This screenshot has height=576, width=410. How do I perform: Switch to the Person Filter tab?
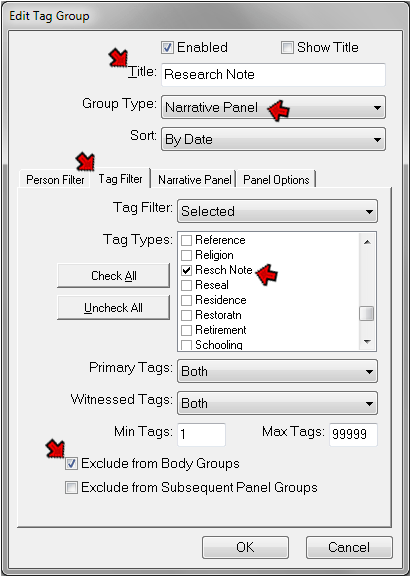[x=55, y=180]
